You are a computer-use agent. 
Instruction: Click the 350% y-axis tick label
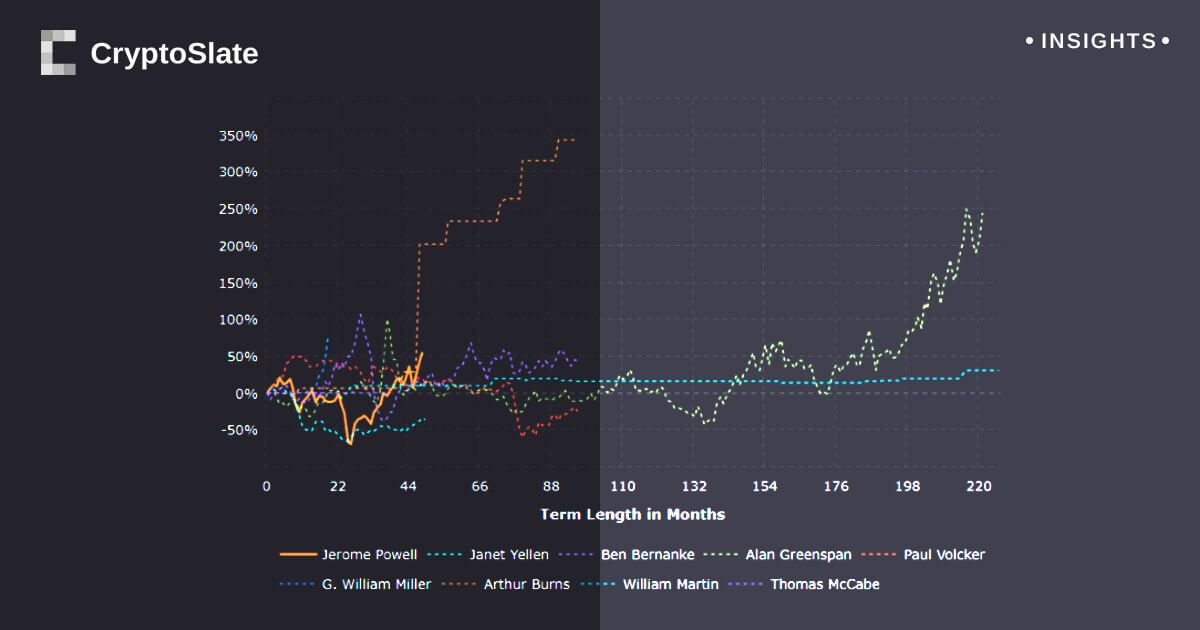[x=238, y=135]
